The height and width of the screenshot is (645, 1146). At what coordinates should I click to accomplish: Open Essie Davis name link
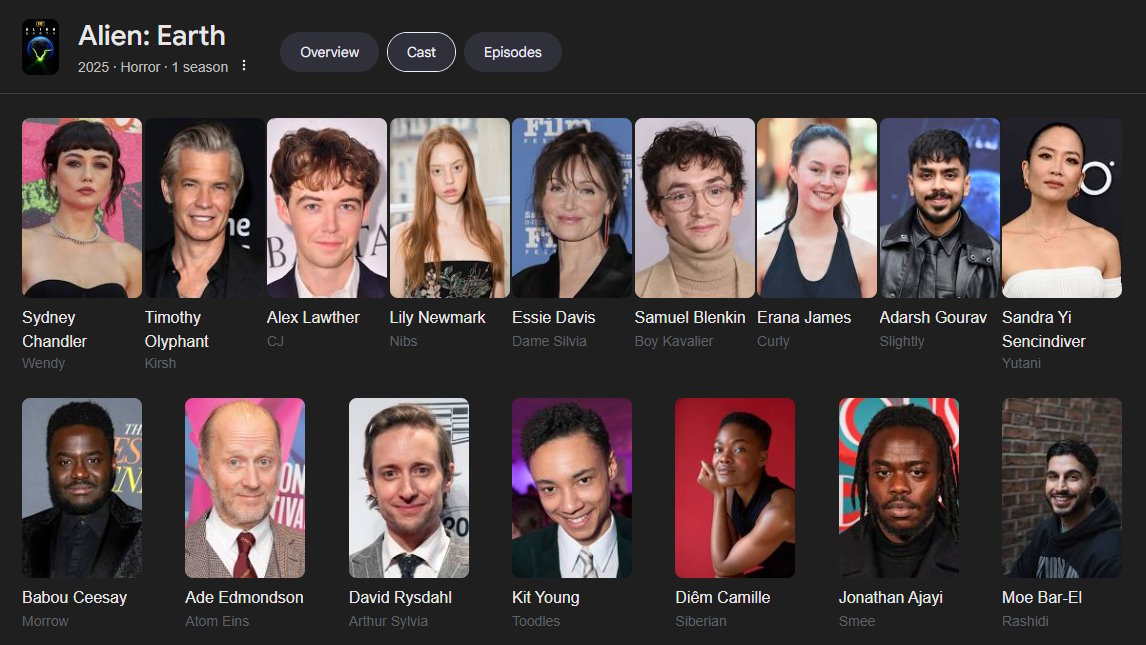click(x=553, y=318)
